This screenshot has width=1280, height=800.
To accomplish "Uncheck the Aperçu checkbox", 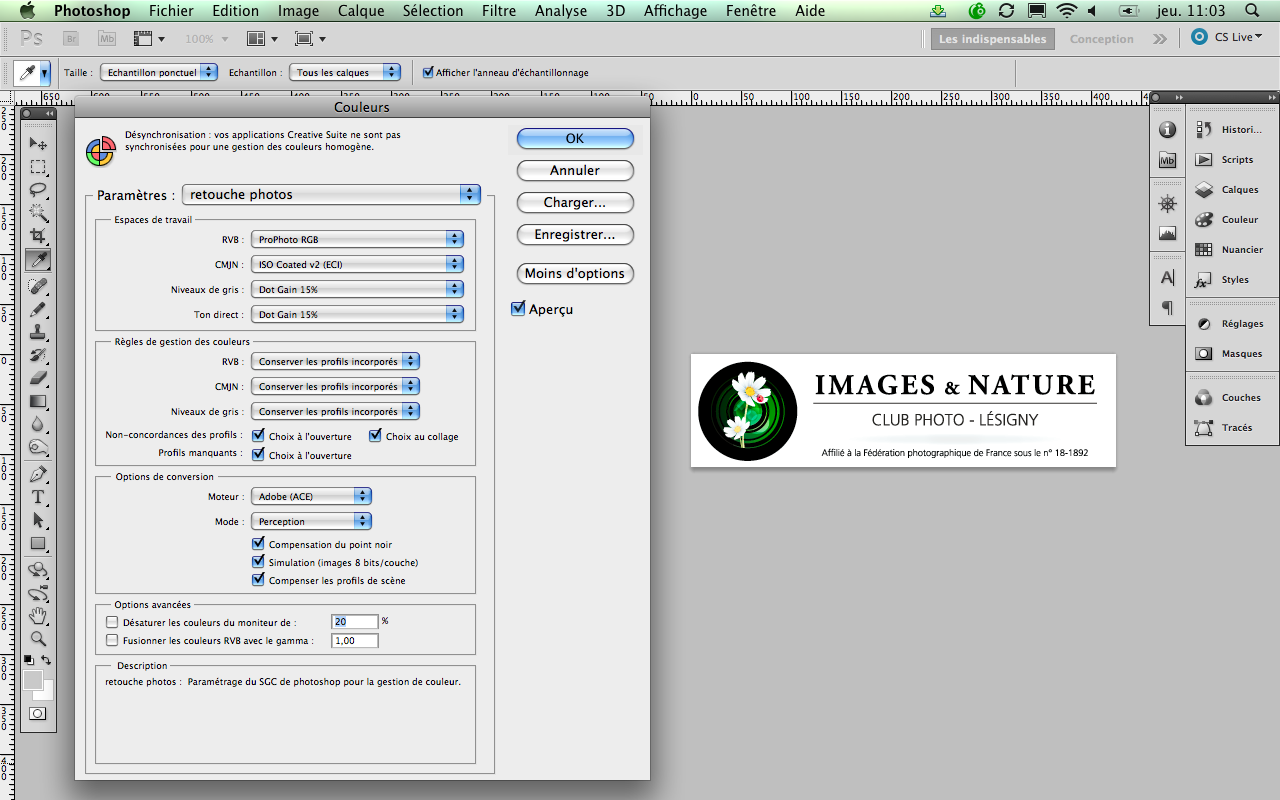I will pyautogui.click(x=518, y=309).
